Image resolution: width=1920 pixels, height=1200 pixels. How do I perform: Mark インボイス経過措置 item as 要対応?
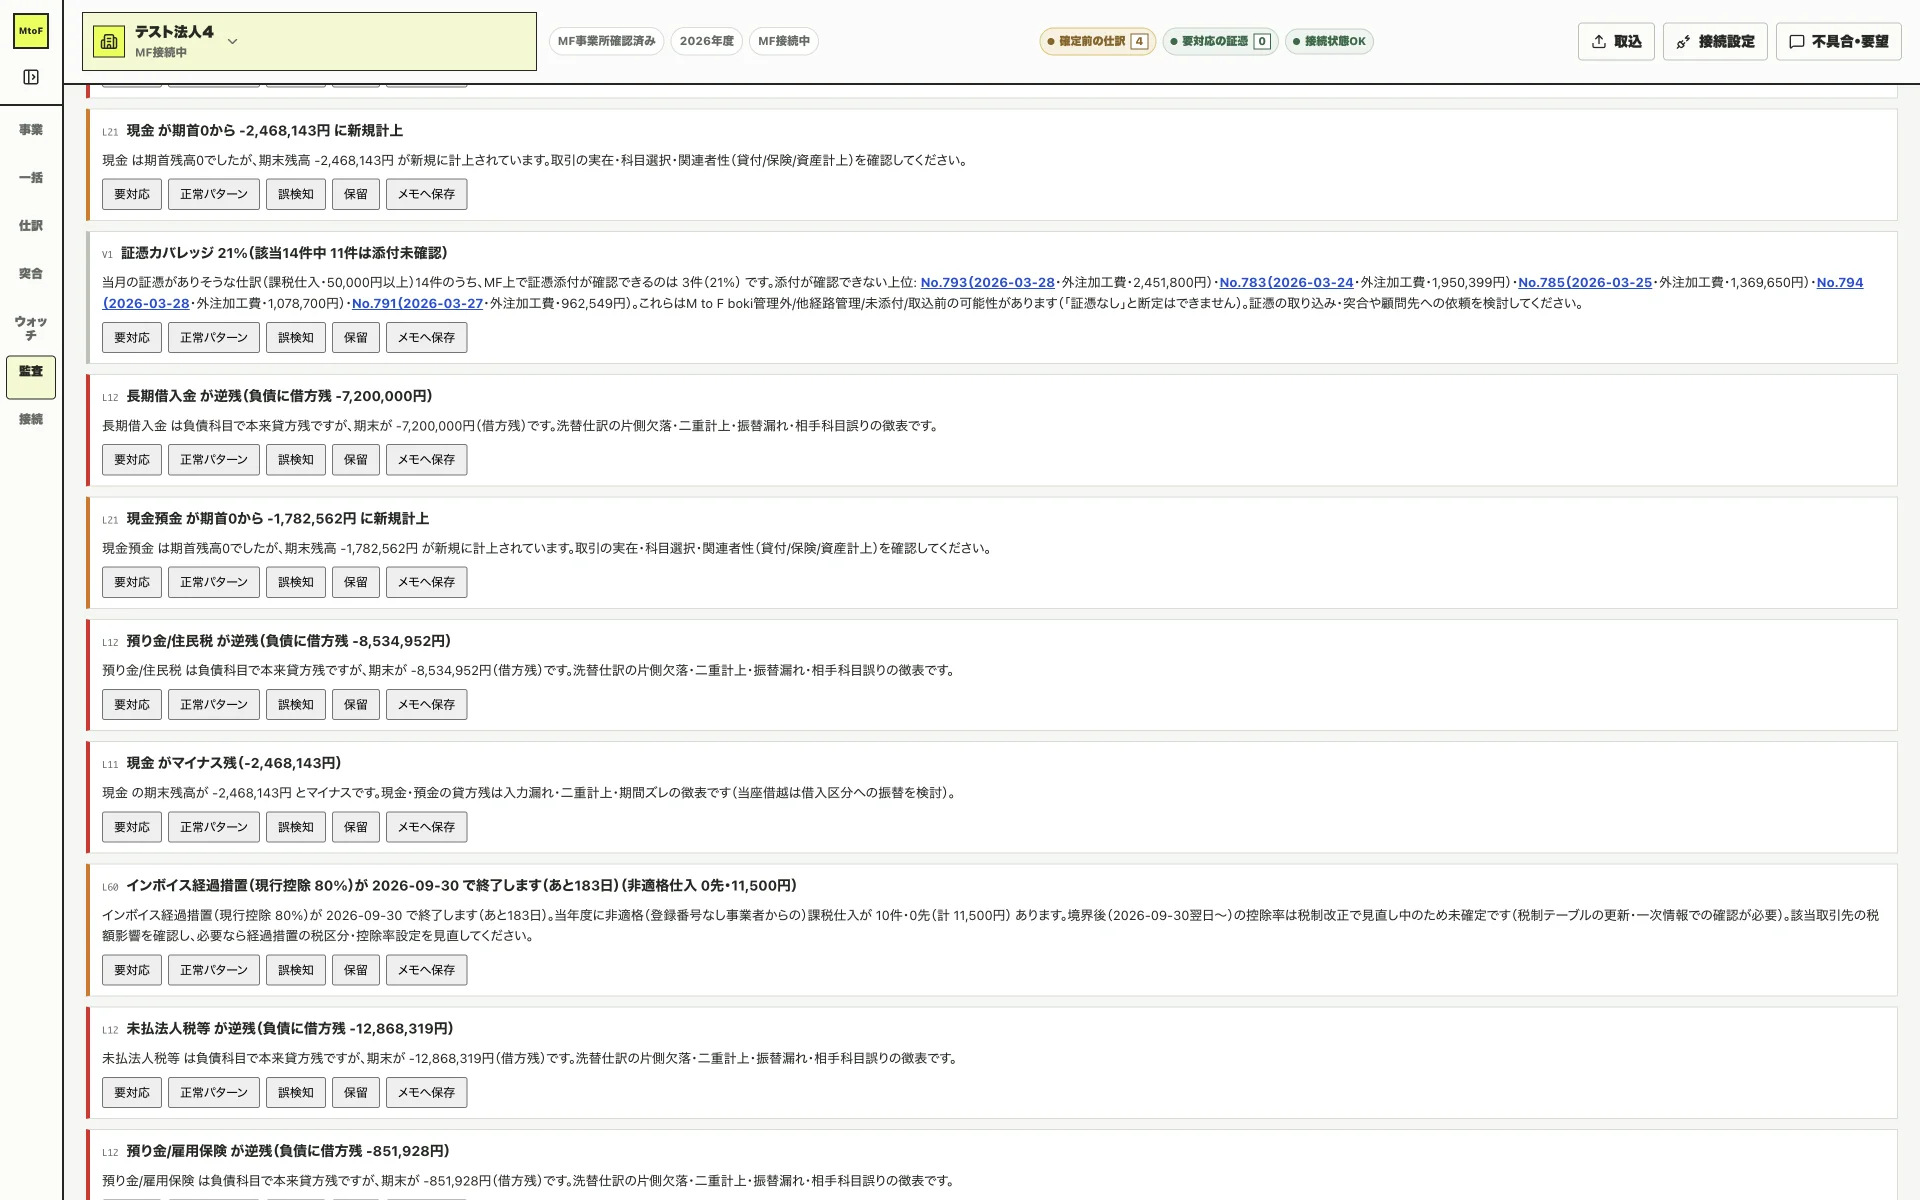132,970
